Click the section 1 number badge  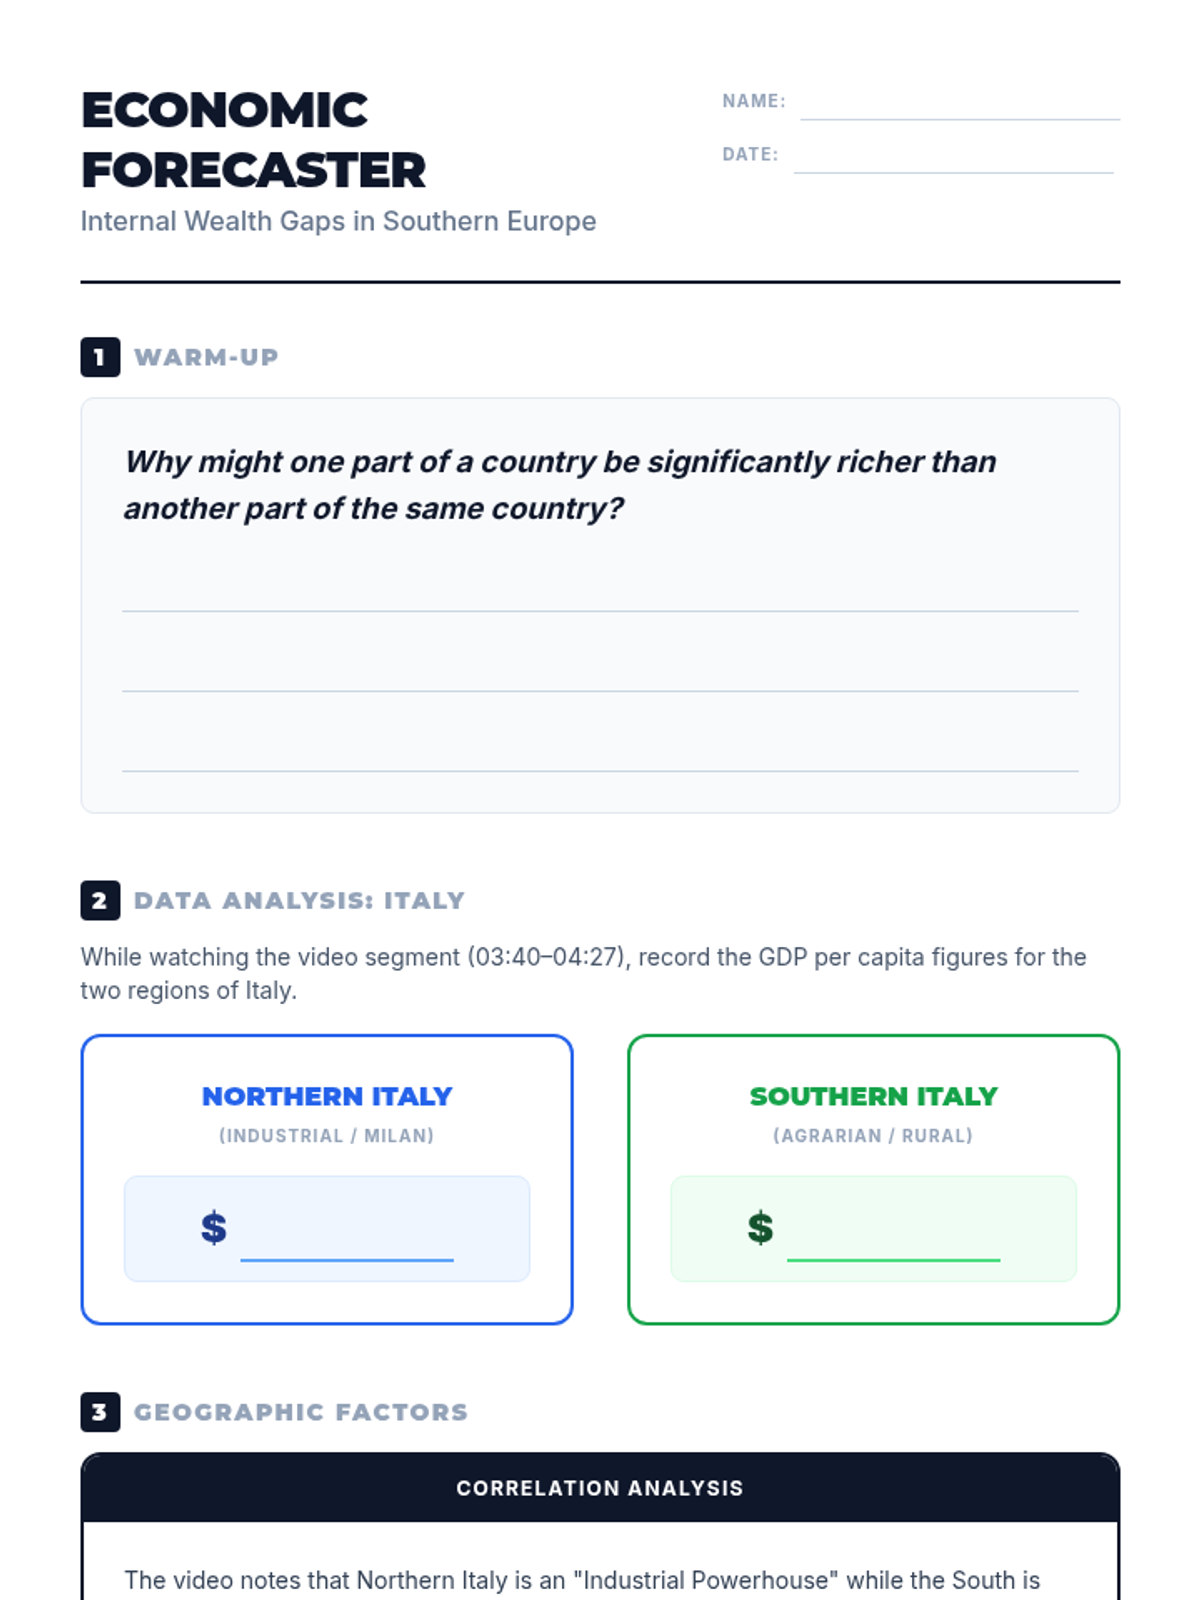point(100,357)
